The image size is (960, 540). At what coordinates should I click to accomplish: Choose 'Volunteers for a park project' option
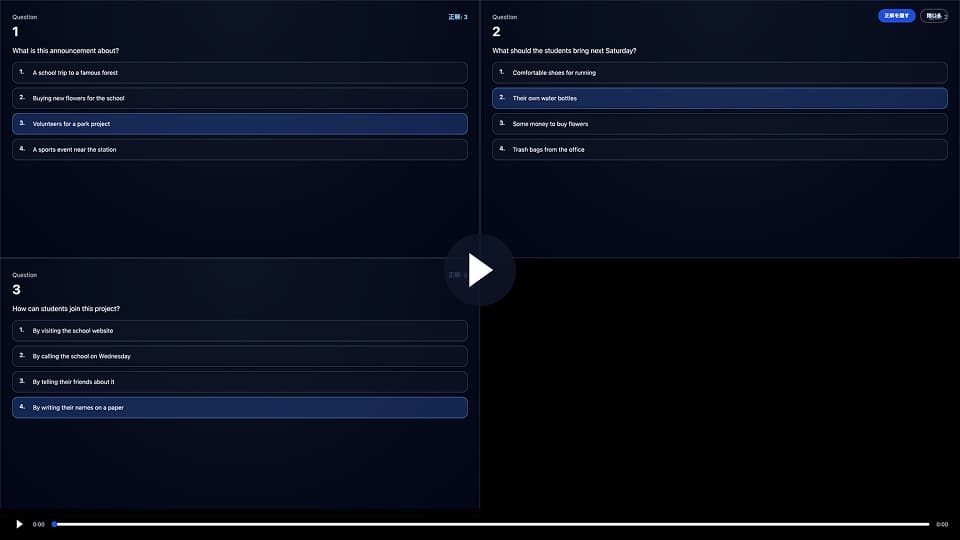(x=239, y=124)
